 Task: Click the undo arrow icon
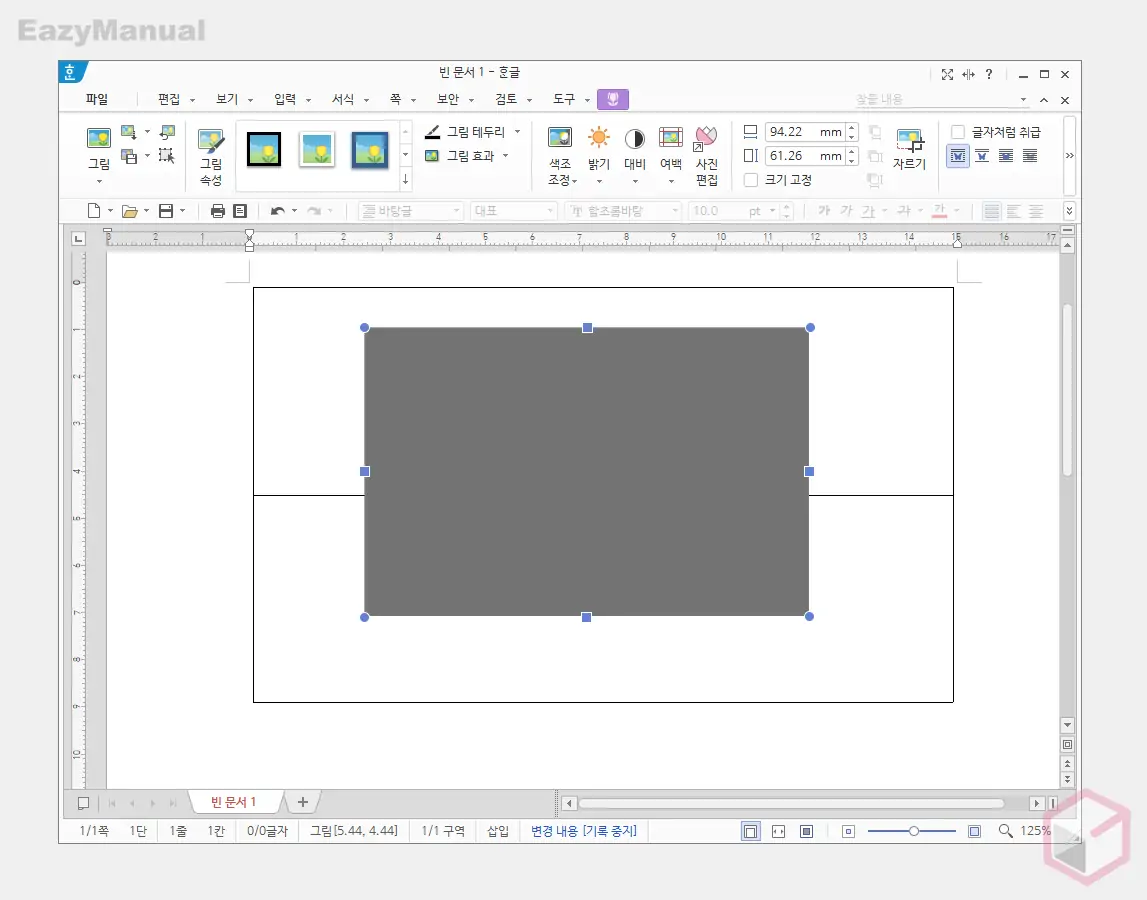pos(277,211)
